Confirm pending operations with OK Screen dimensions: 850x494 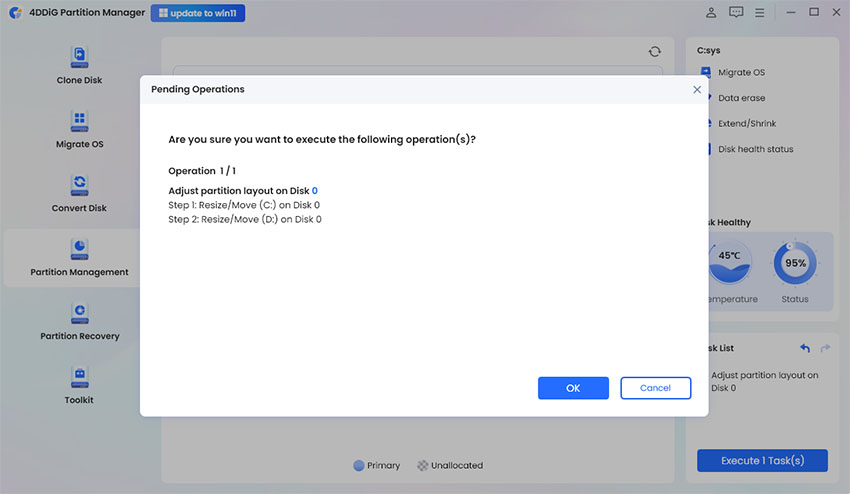[573, 388]
